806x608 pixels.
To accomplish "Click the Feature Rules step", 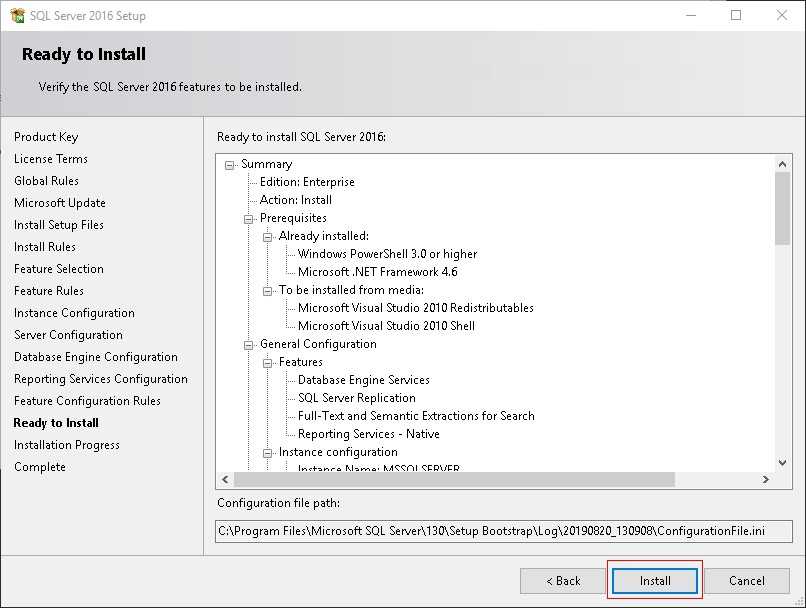I will 49,291.
